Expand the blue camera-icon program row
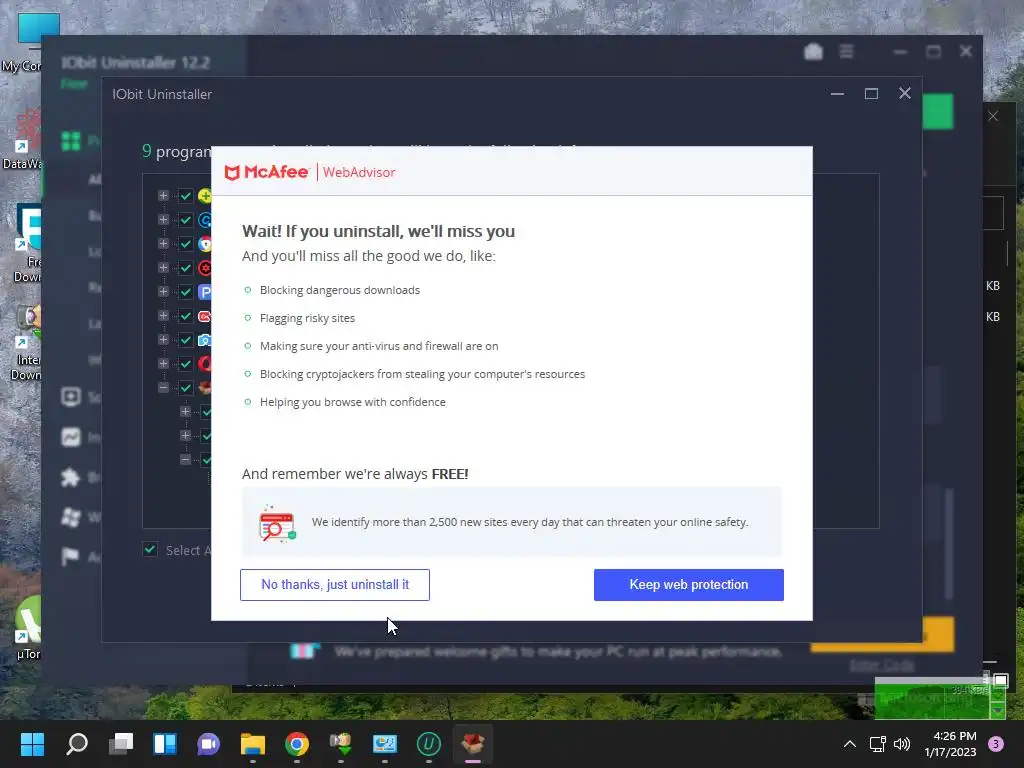Viewport: 1024px width, 768px height. click(x=163, y=340)
